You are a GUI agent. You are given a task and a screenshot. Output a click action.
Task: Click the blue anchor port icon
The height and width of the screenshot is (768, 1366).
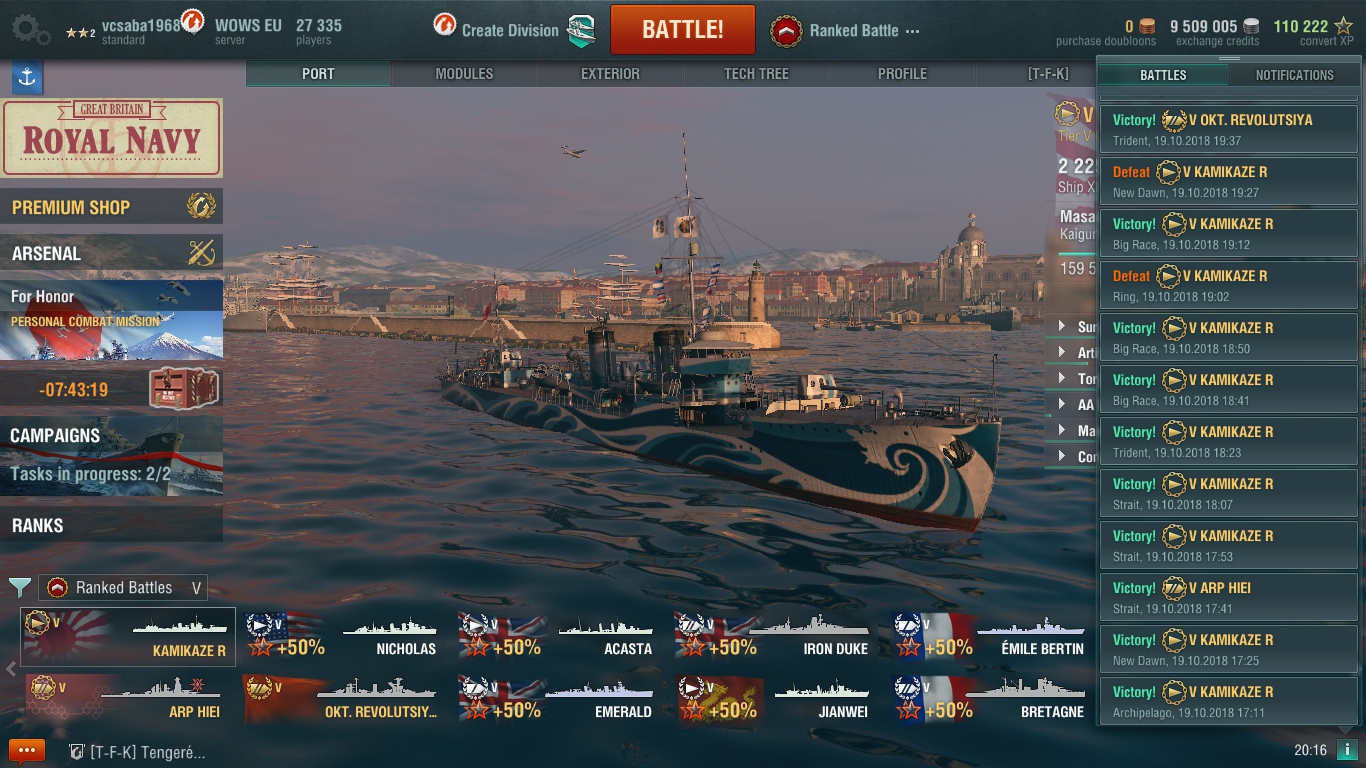[27, 78]
